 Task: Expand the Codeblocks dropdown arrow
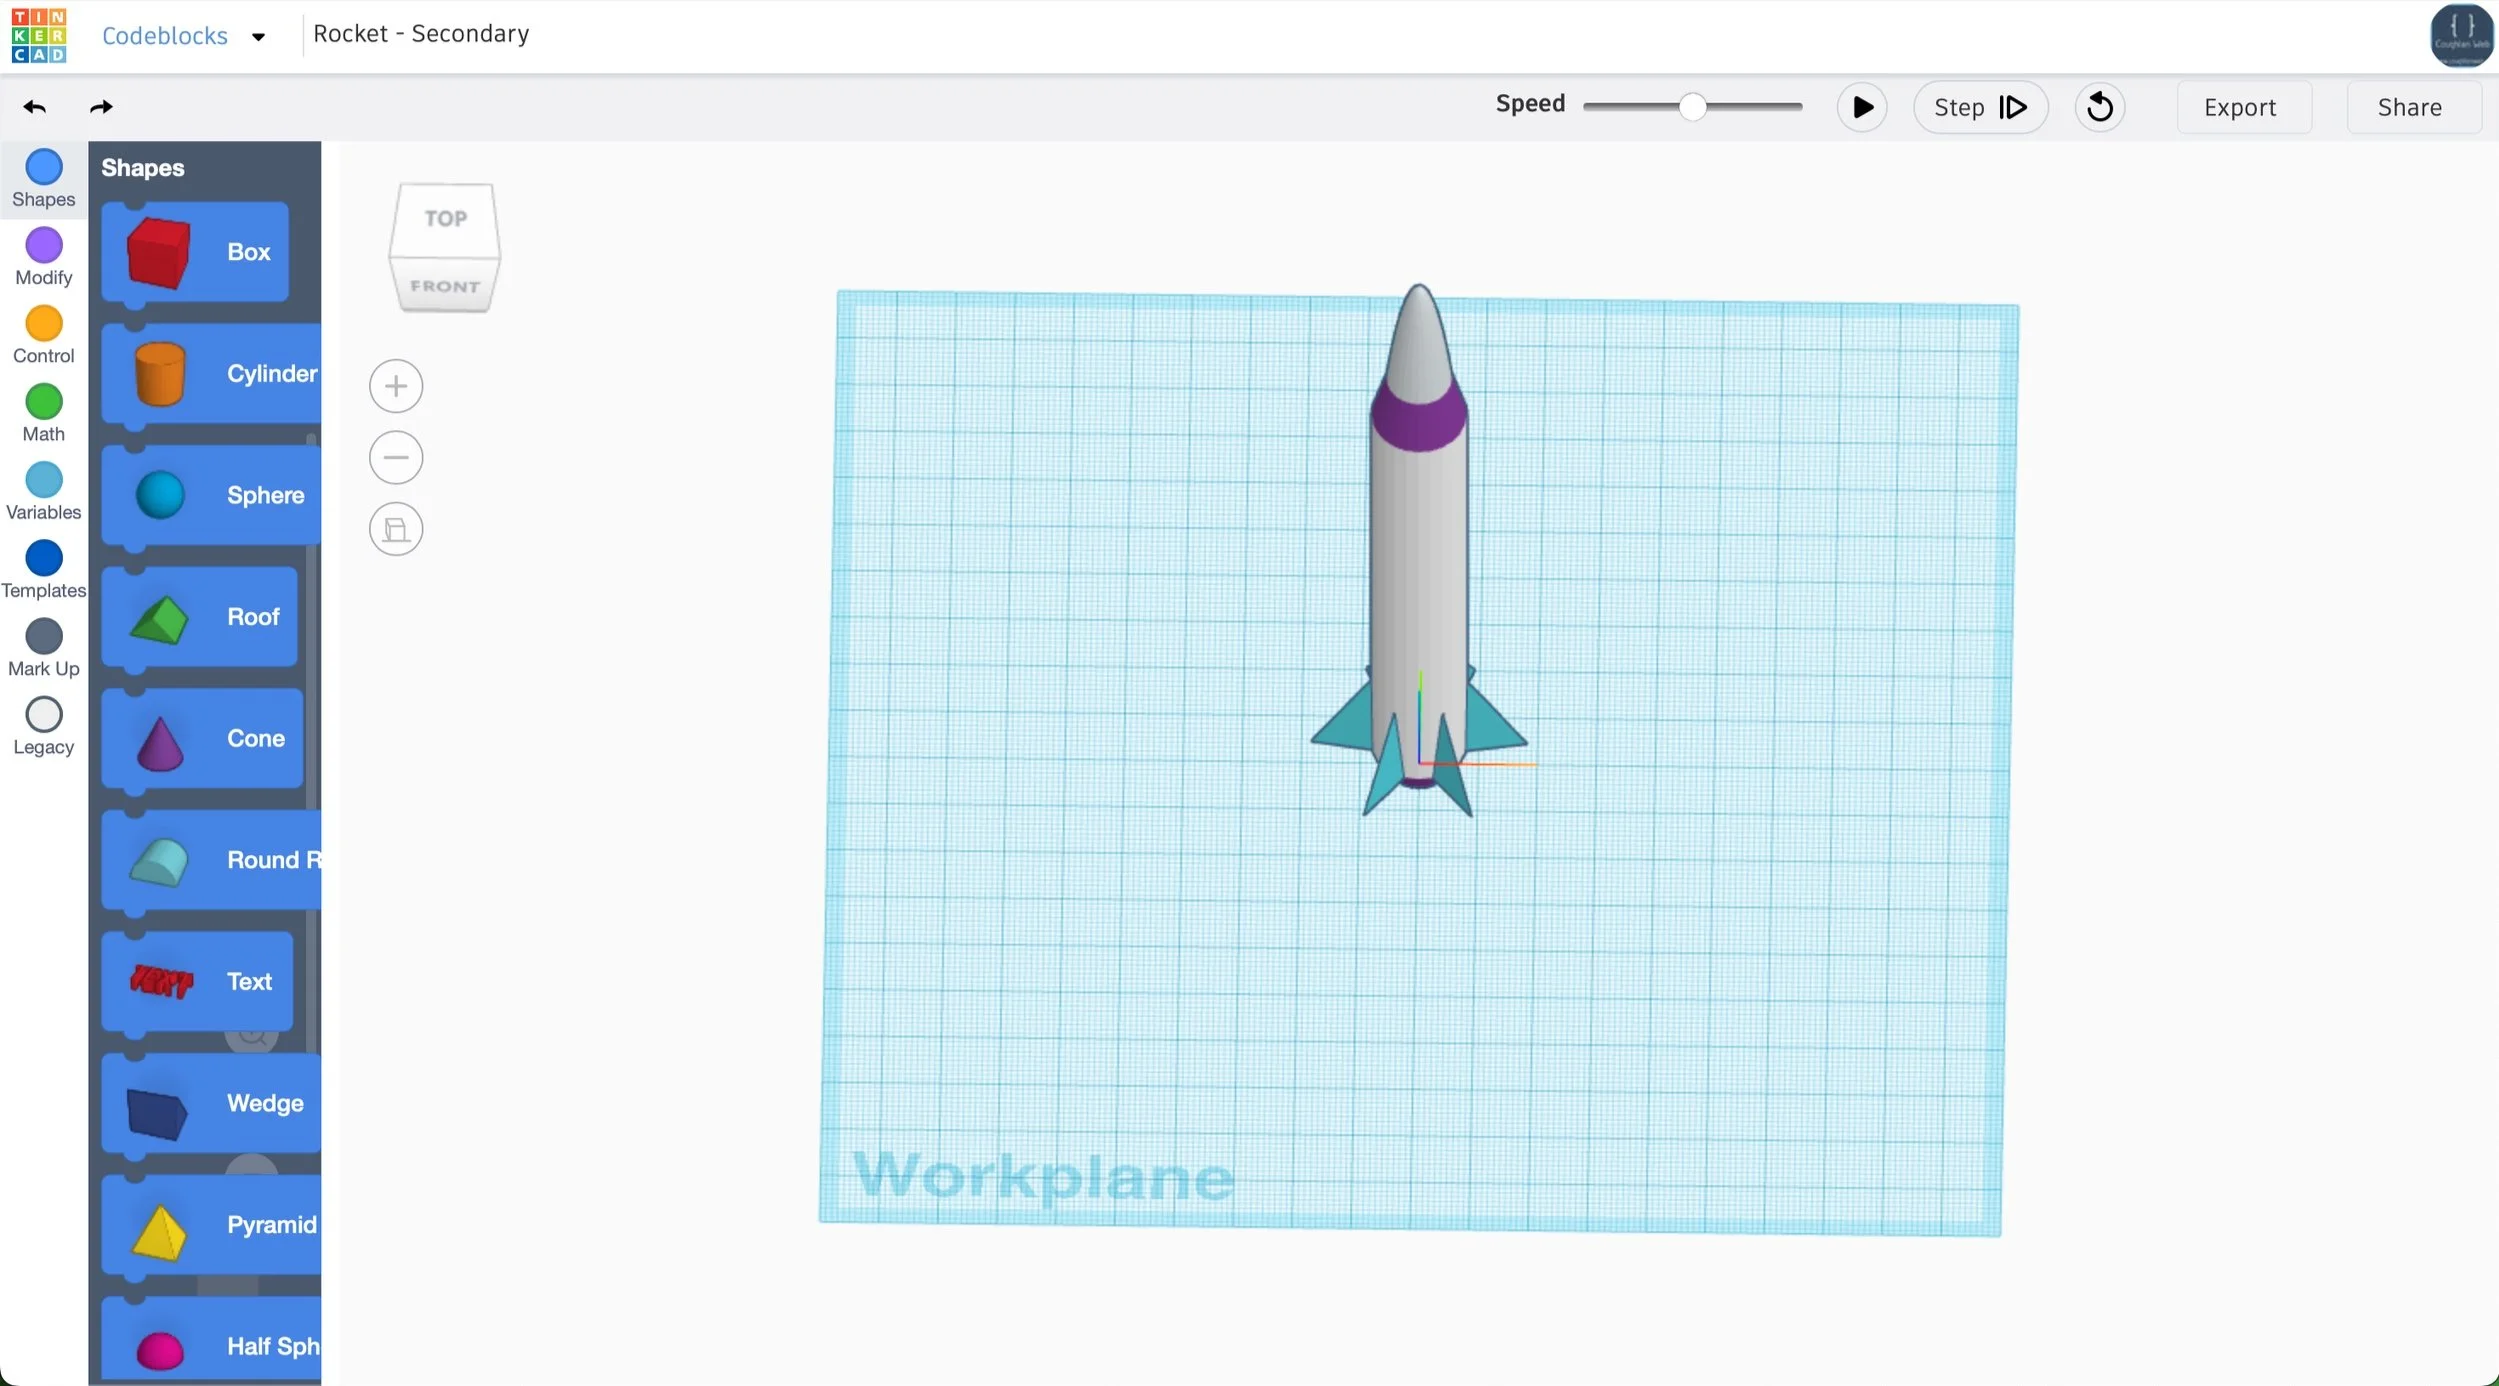258,37
